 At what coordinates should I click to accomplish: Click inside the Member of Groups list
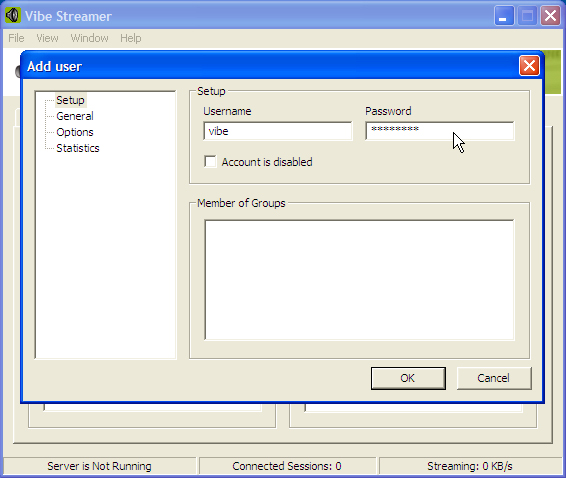click(360, 280)
